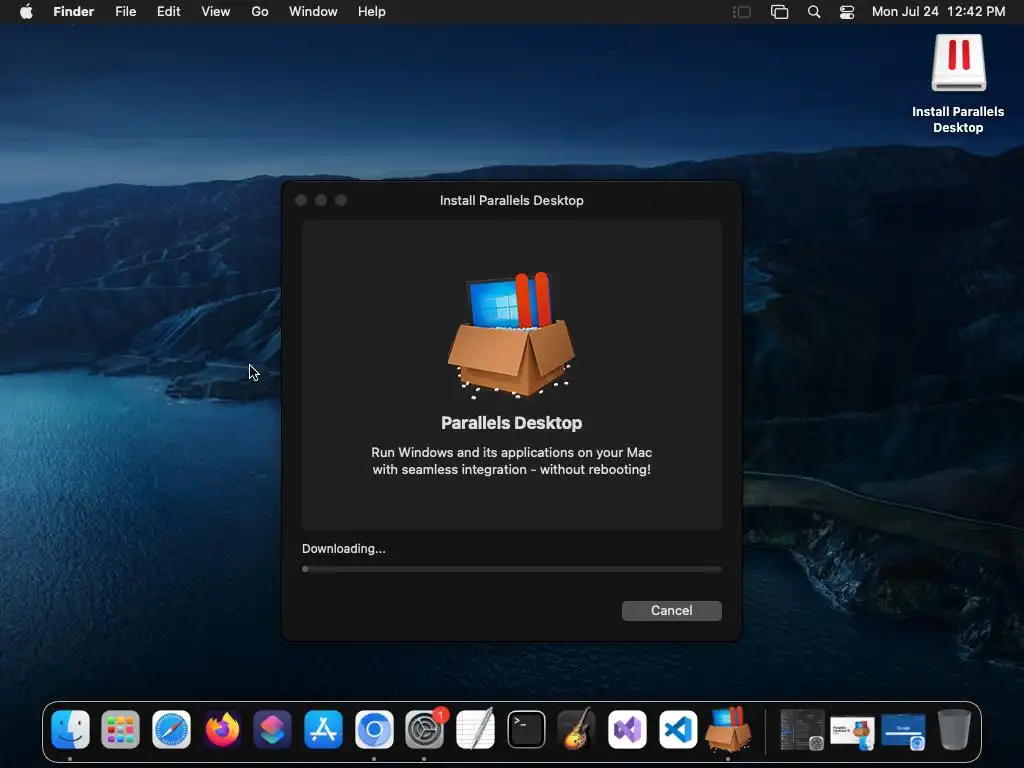This screenshot has height=768, width=1024.
Task: Open minimized System Preferences window thumbnail
Action: tap(802, 729)
